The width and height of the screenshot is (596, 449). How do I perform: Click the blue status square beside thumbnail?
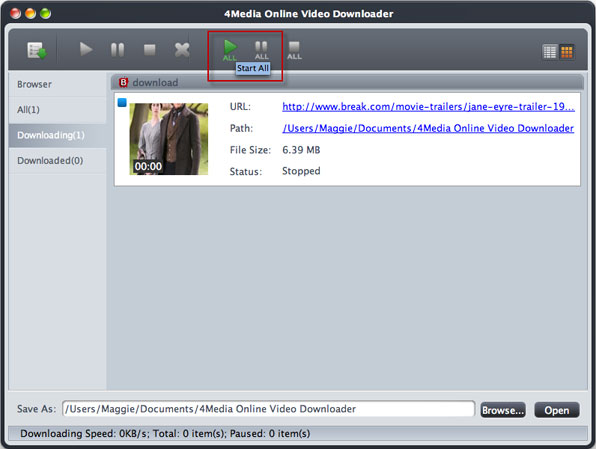point(122,103)
